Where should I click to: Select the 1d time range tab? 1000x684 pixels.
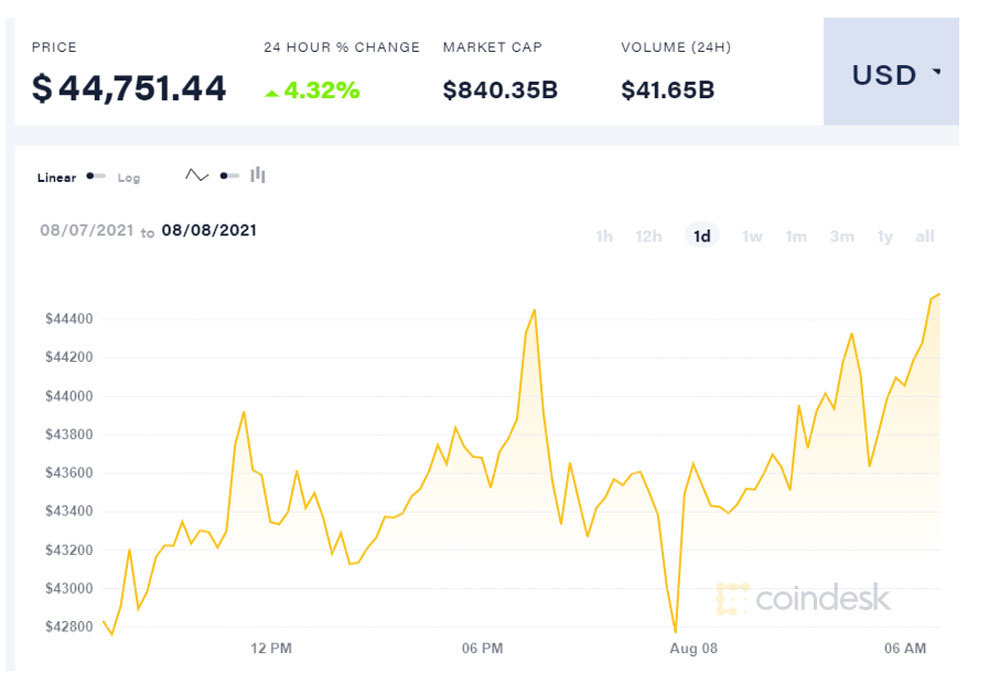(x=700, y=236)
